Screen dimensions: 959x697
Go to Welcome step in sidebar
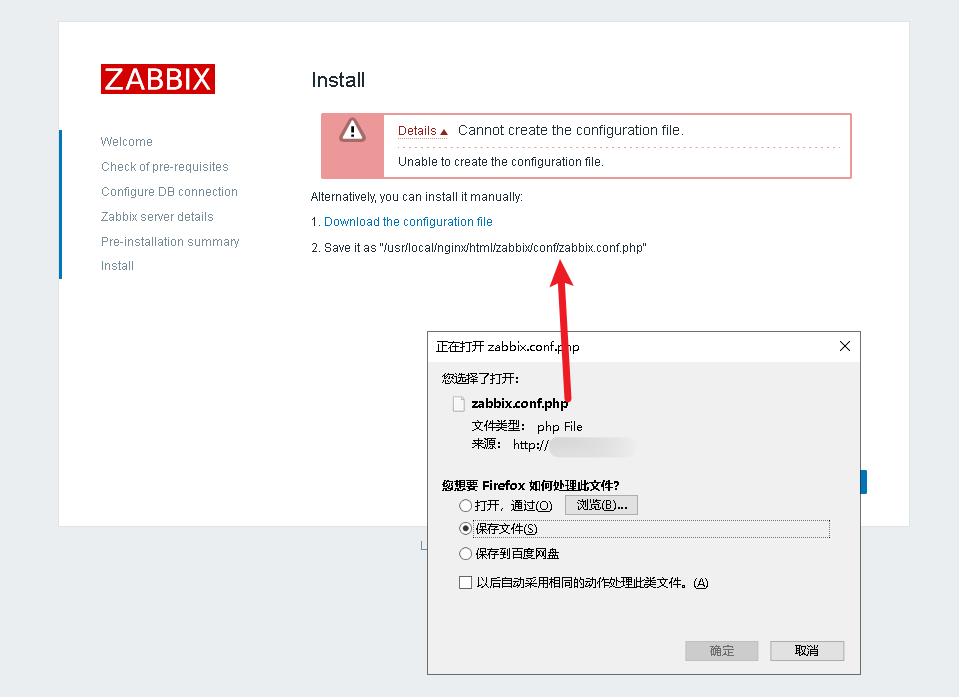coord(127,142)
